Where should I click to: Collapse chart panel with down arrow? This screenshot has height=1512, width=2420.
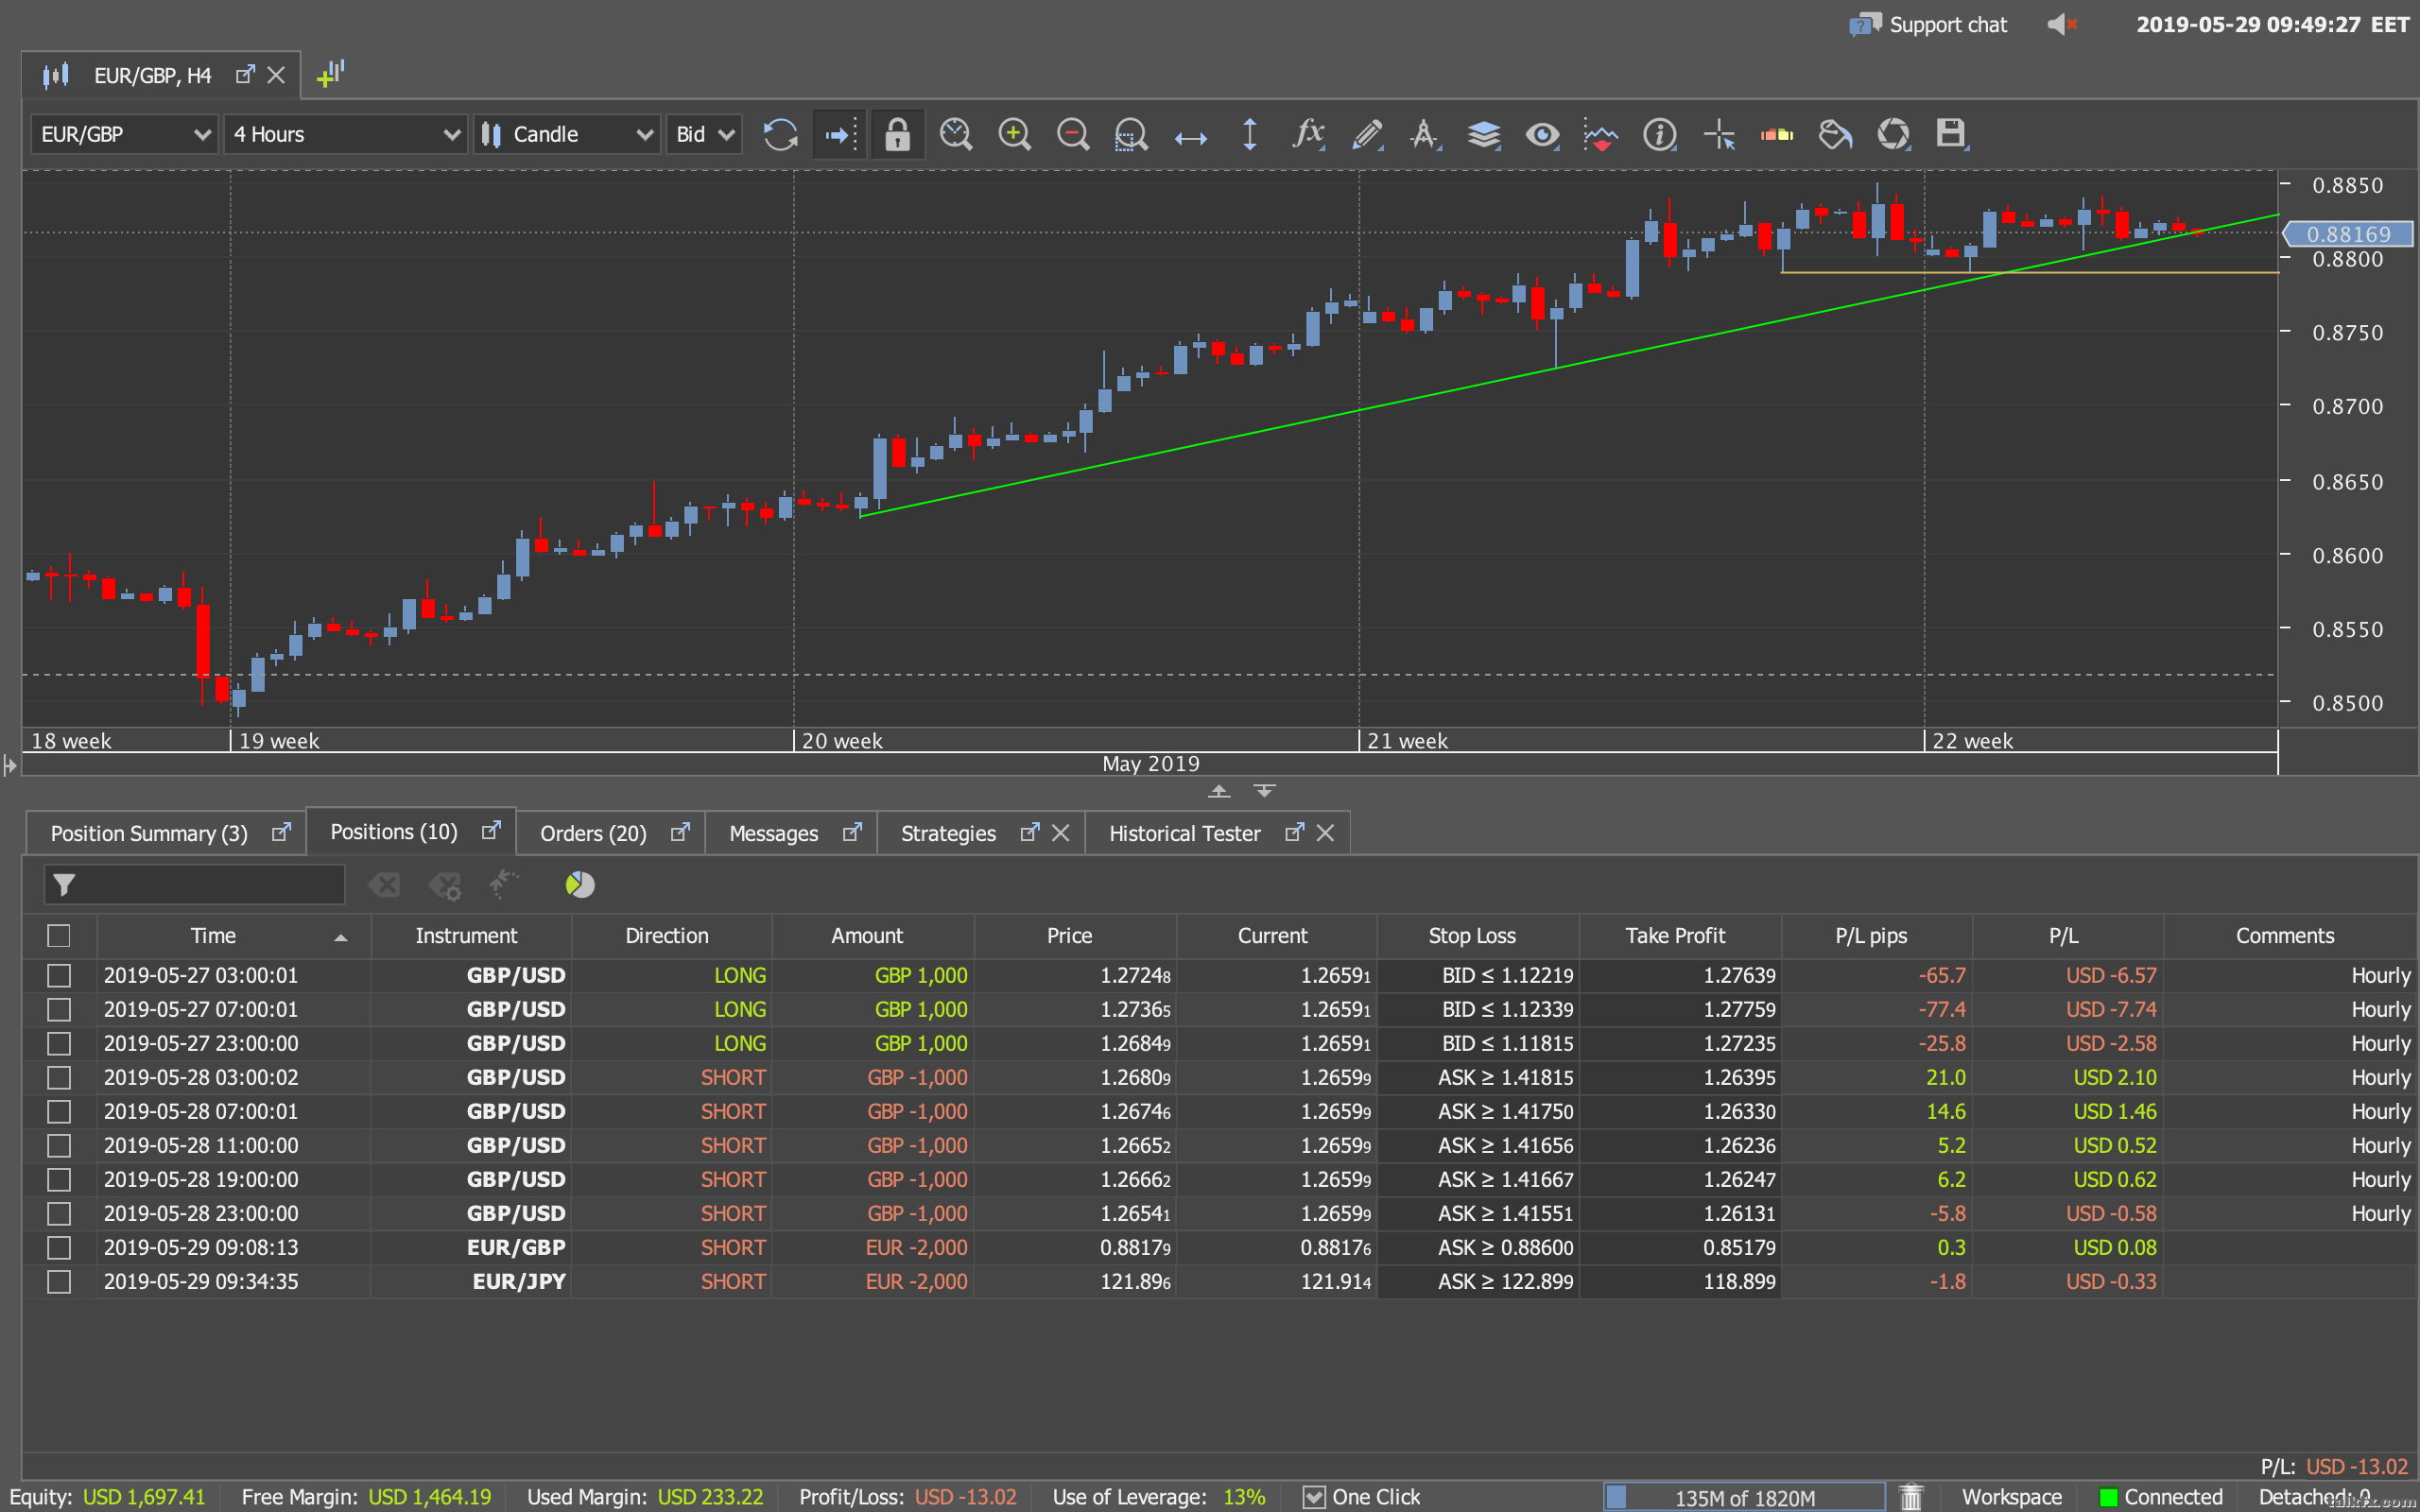1264,791
